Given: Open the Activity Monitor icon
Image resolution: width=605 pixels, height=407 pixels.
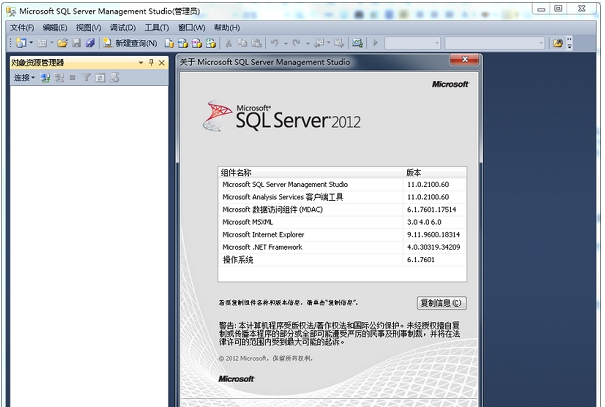Looking at the screenshot, I should tap(357, 43).
